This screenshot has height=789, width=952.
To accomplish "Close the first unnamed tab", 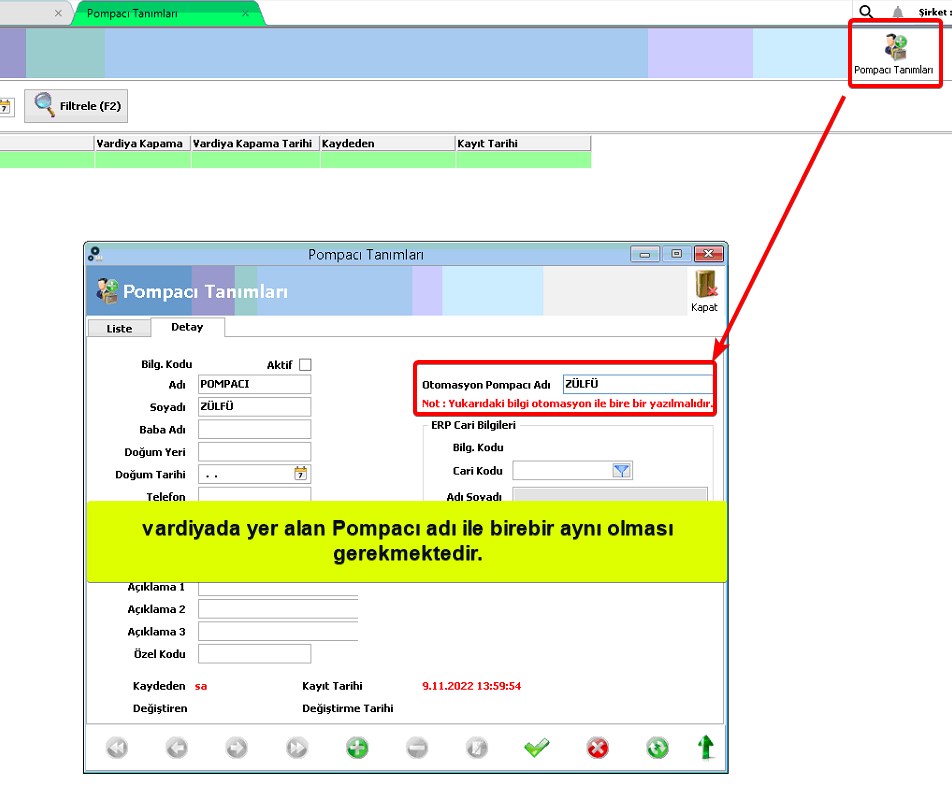I will (x=58, y=13).
